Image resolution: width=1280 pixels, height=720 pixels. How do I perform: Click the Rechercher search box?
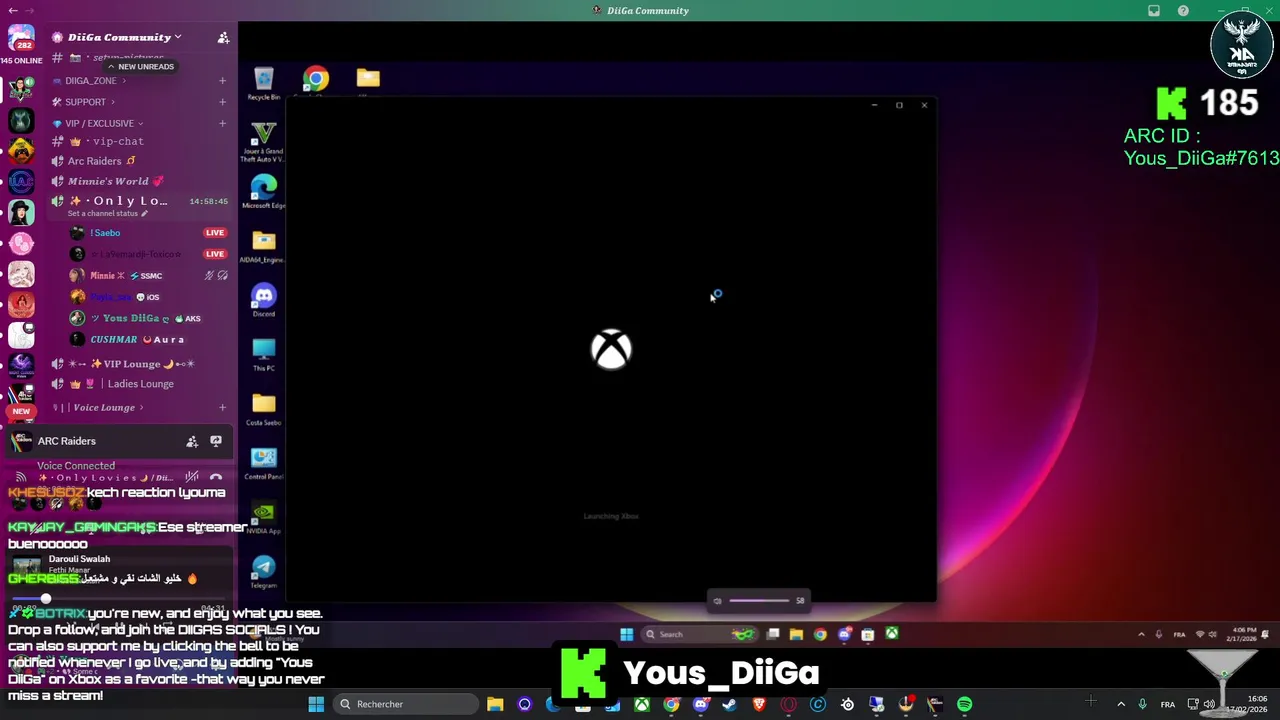(404, 704)
